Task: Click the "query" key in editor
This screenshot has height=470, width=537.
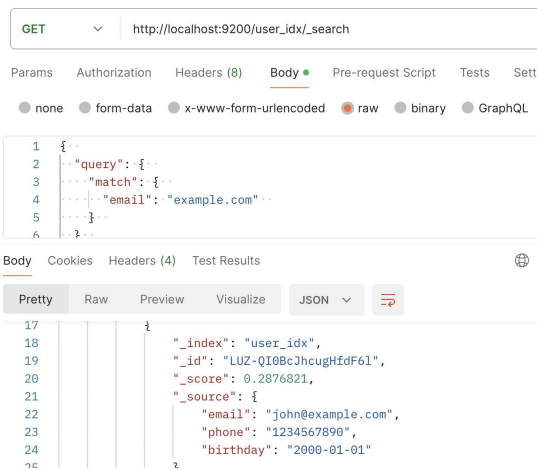Action: [99, 164]
